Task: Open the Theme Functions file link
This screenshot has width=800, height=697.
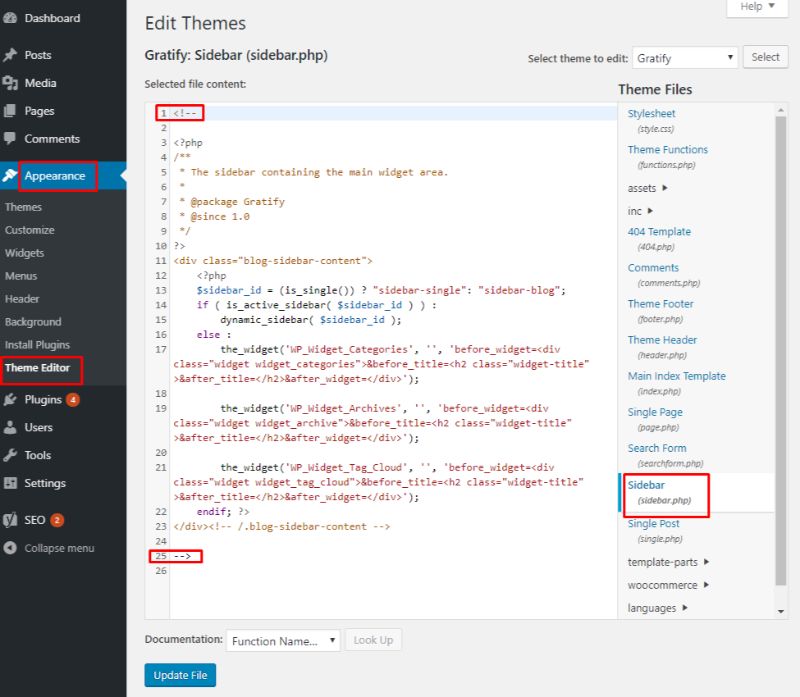Action: pyautogui.click(x=667, y=150)
